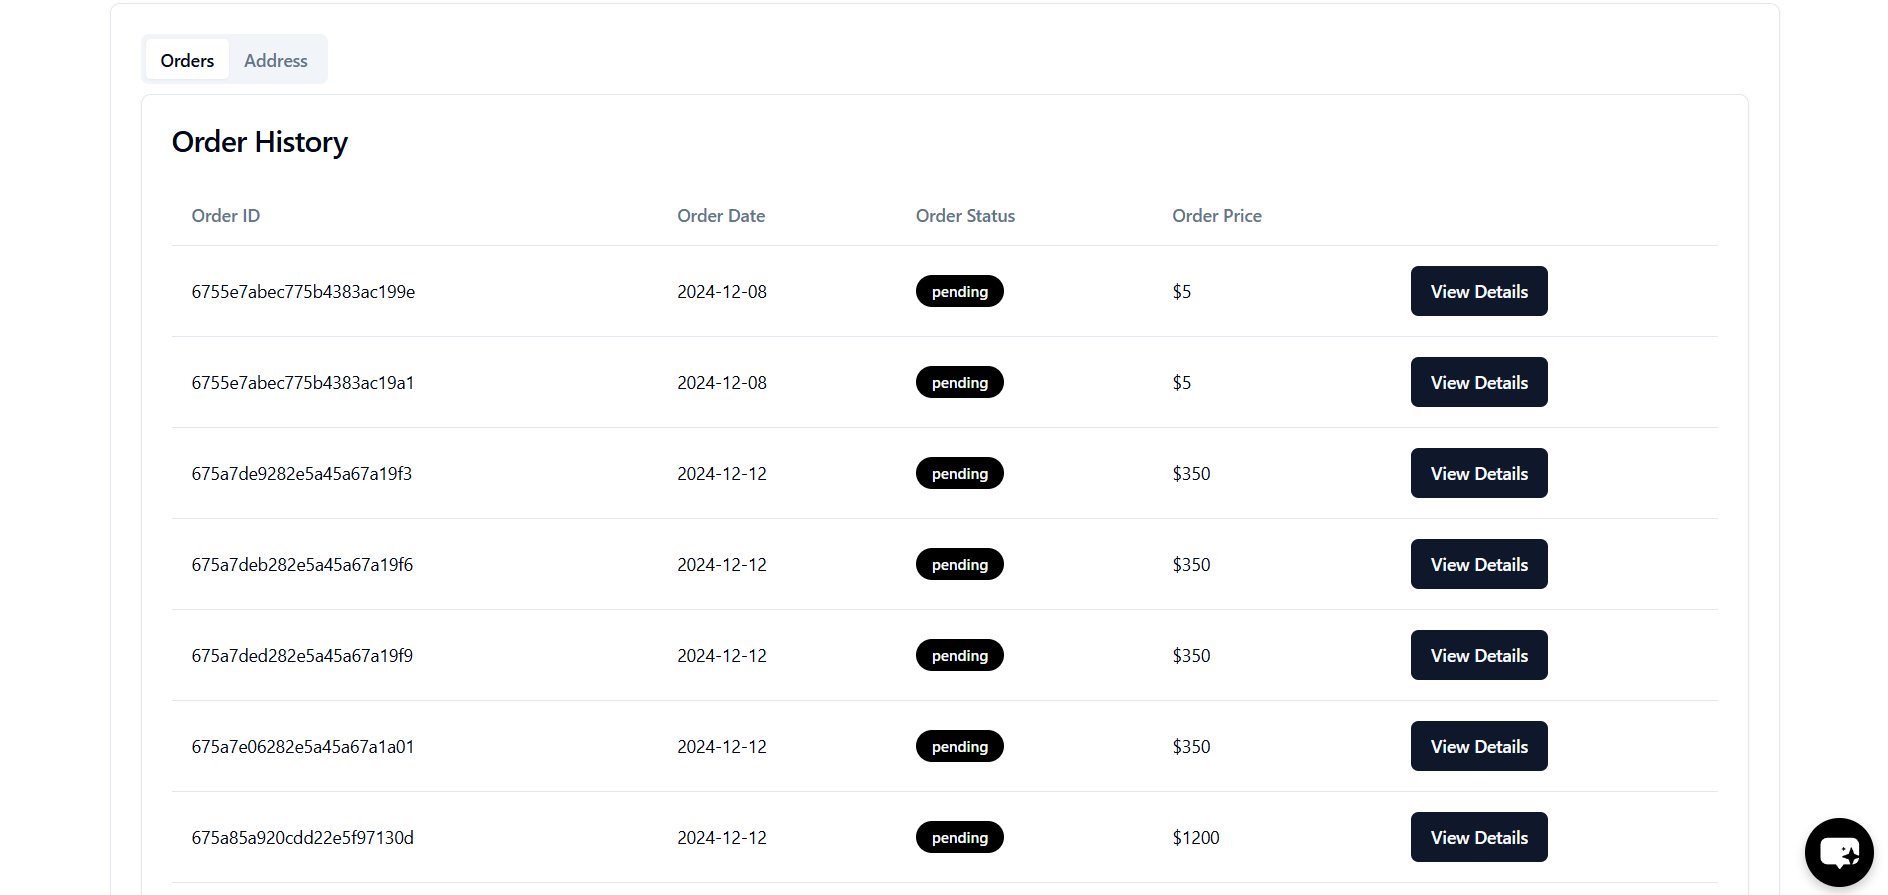Click order ID 675a7de9282e5a45a67a19f3 text
1888x895 pixels.
tap(301, 474)
